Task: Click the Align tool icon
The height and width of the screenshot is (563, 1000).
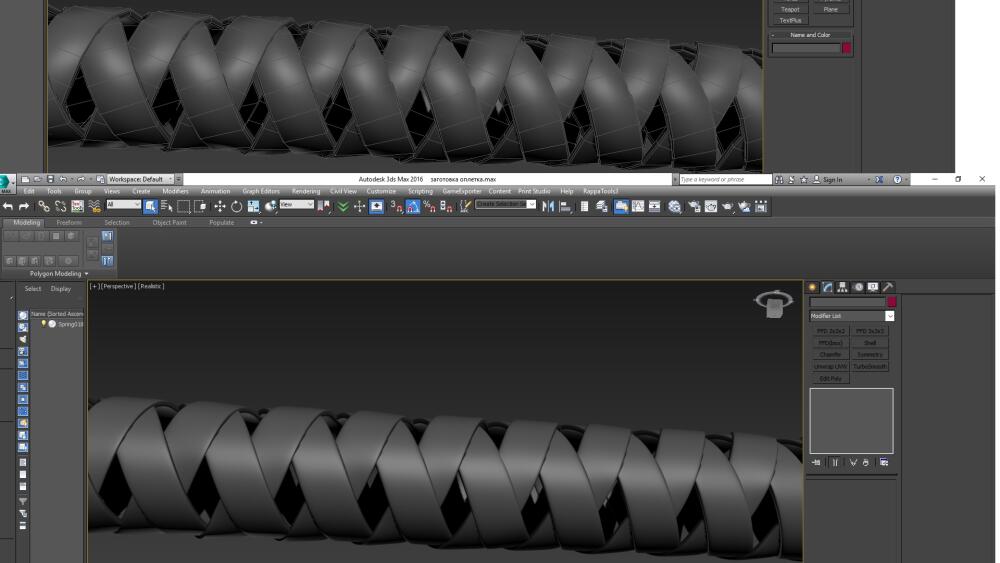Action: pyautogui.click(x=565, y=206)
